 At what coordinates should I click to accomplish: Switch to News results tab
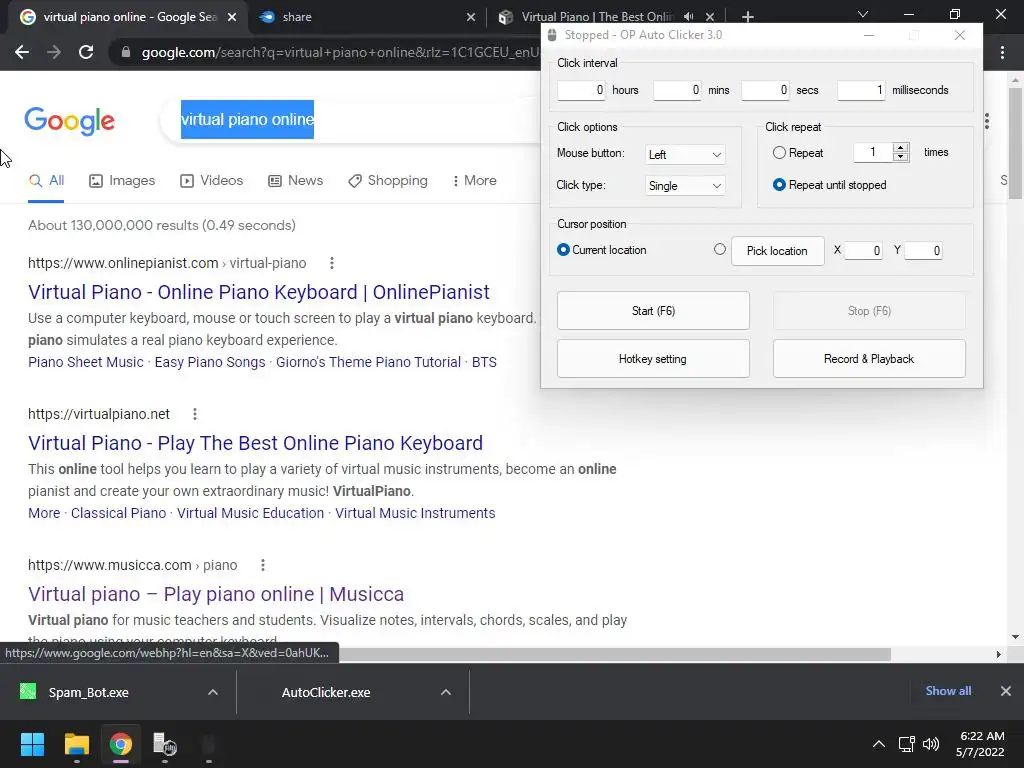[295, 181]
